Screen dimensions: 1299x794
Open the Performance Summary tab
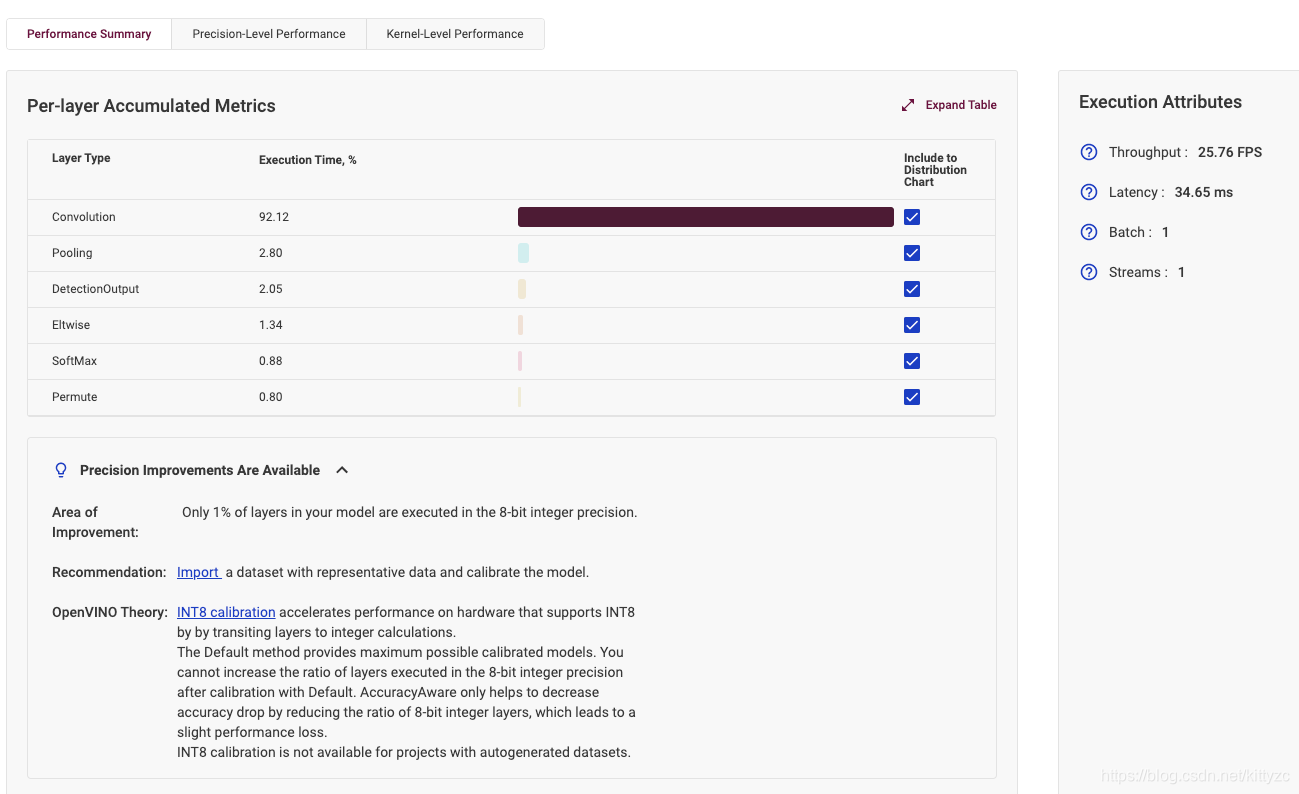[89, 34]
